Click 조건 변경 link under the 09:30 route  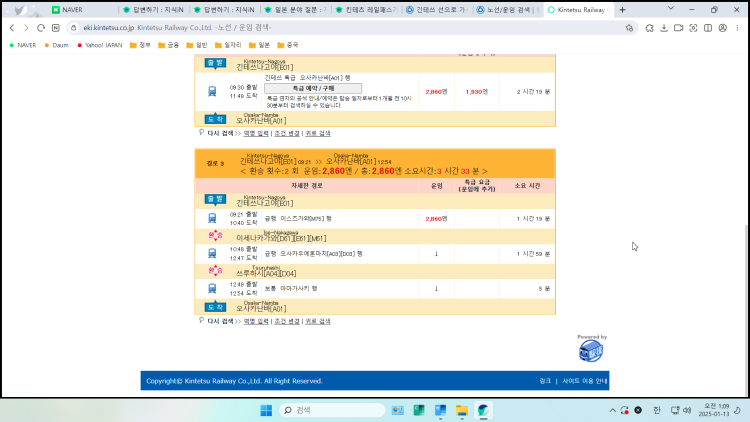[x=287, y=133]
